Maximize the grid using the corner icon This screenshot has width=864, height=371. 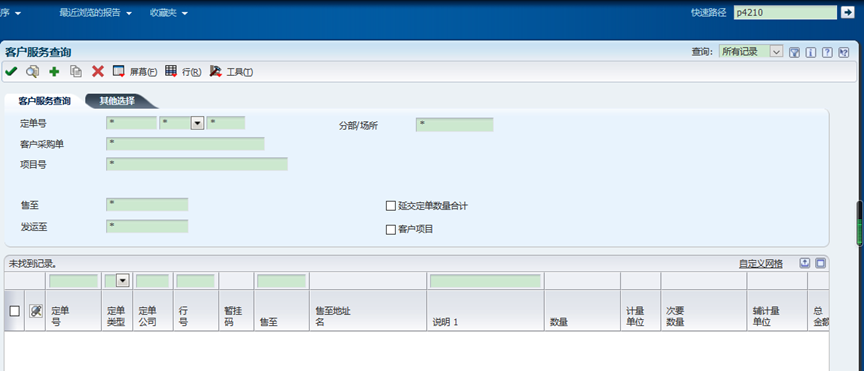click(820, 264)
